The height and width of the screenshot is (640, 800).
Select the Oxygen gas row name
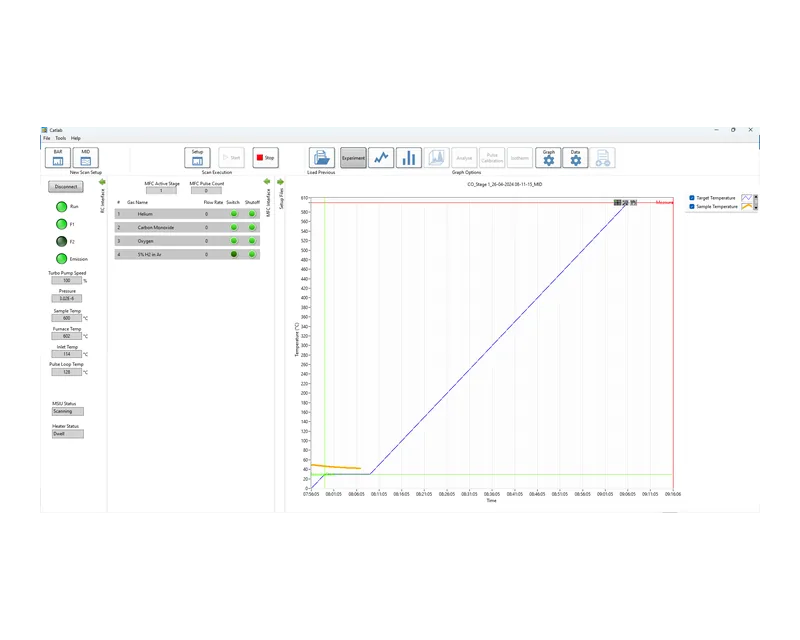pyautogui.click(x=145, y=241)
